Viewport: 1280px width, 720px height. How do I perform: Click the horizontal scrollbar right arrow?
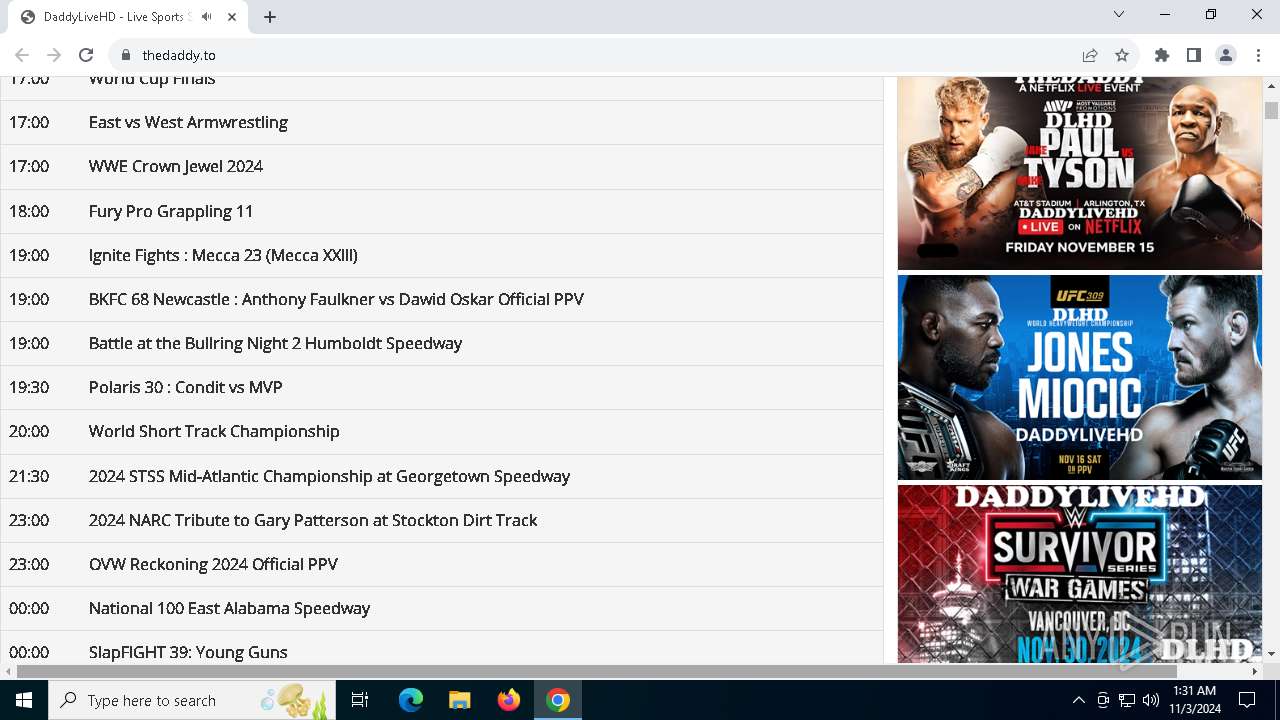[x=1255, y=671]
